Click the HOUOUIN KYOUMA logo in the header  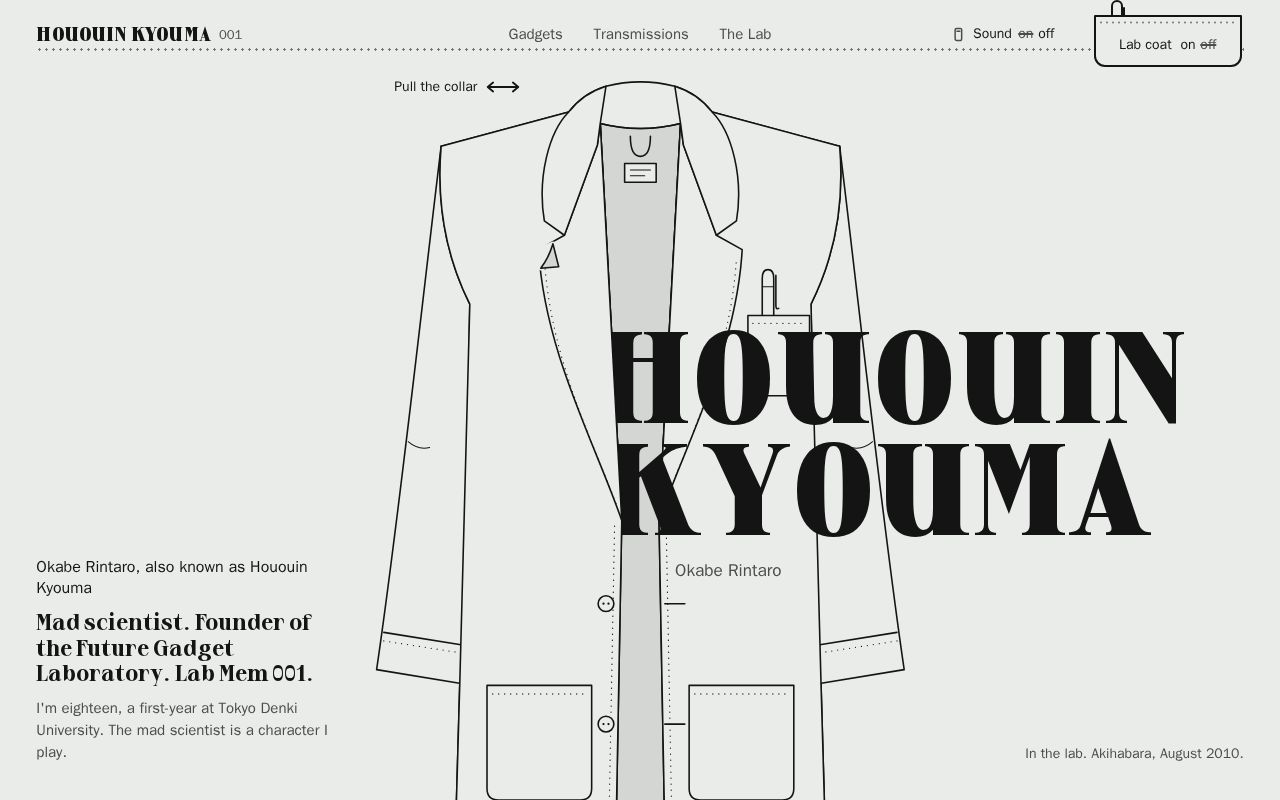123,34
